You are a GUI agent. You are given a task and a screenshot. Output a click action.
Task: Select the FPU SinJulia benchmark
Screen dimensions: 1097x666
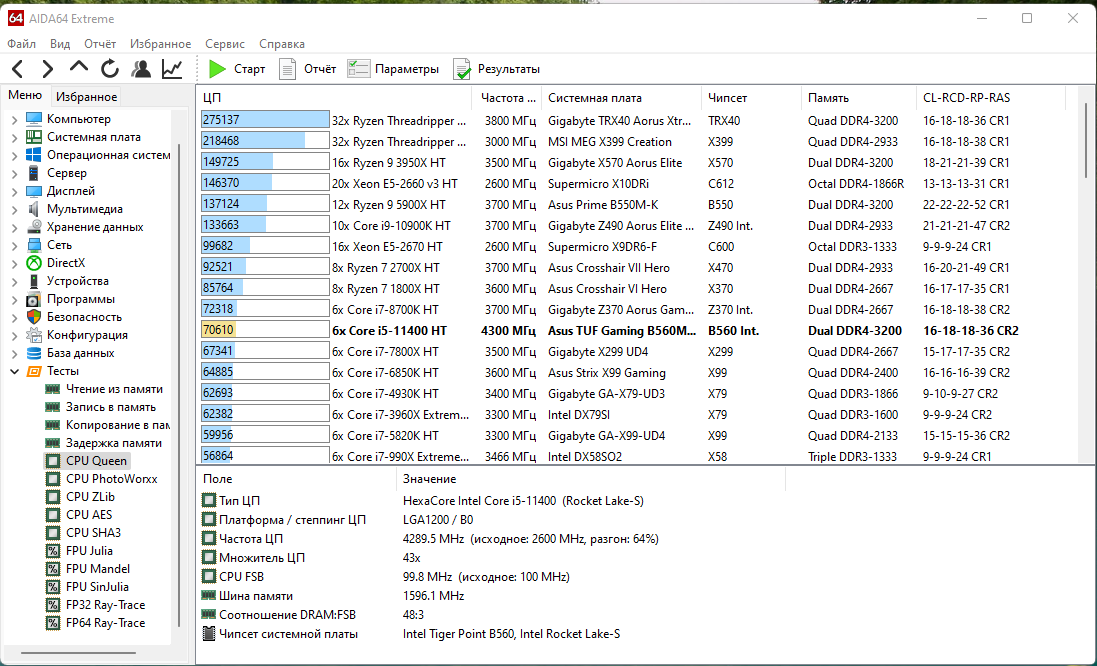click(87, 587)
